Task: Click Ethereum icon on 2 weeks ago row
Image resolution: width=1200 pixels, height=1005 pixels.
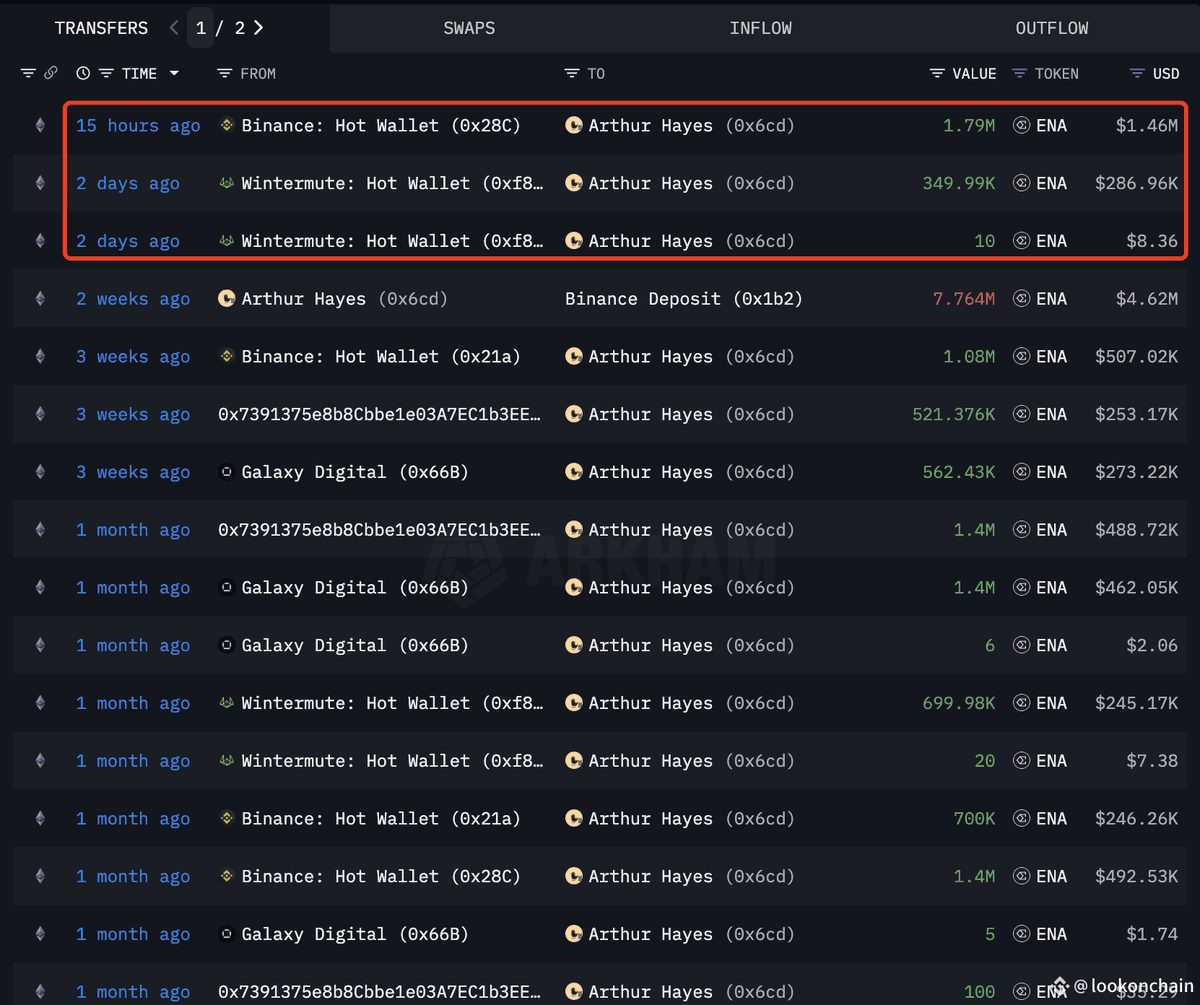Action: pyautogui.click(x=41, y=298)
